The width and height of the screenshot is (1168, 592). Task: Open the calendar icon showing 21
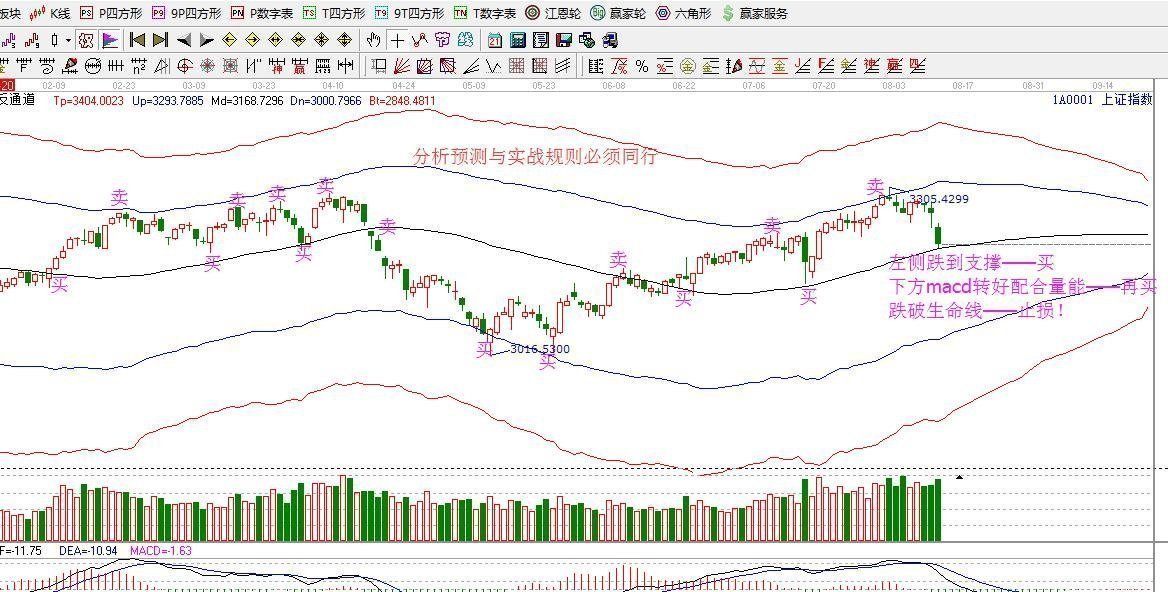(495, 40)
